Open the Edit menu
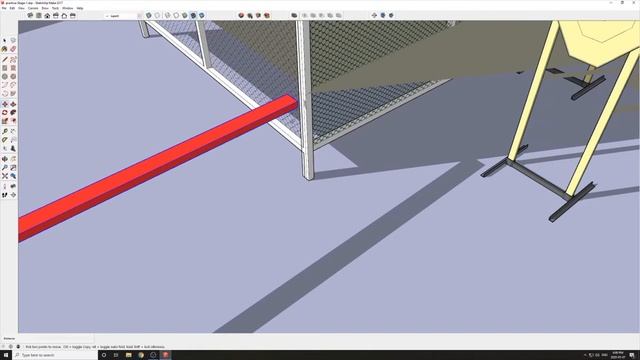 click(x=12, y=8)
